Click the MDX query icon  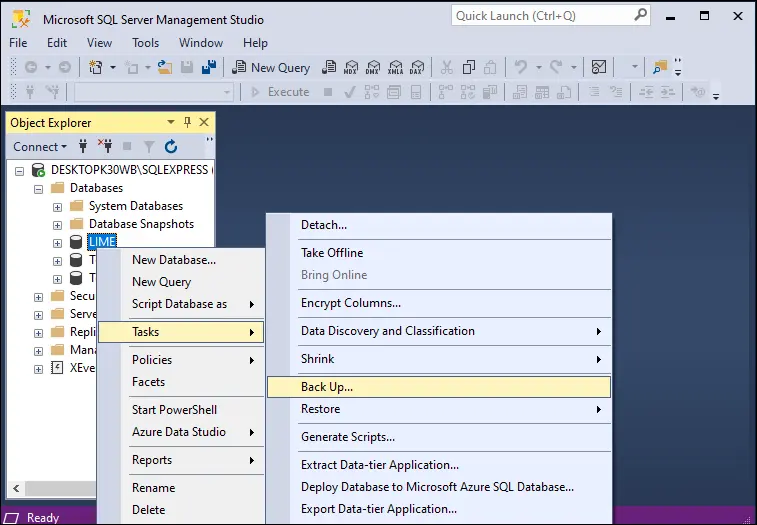(x=351, y=68)
